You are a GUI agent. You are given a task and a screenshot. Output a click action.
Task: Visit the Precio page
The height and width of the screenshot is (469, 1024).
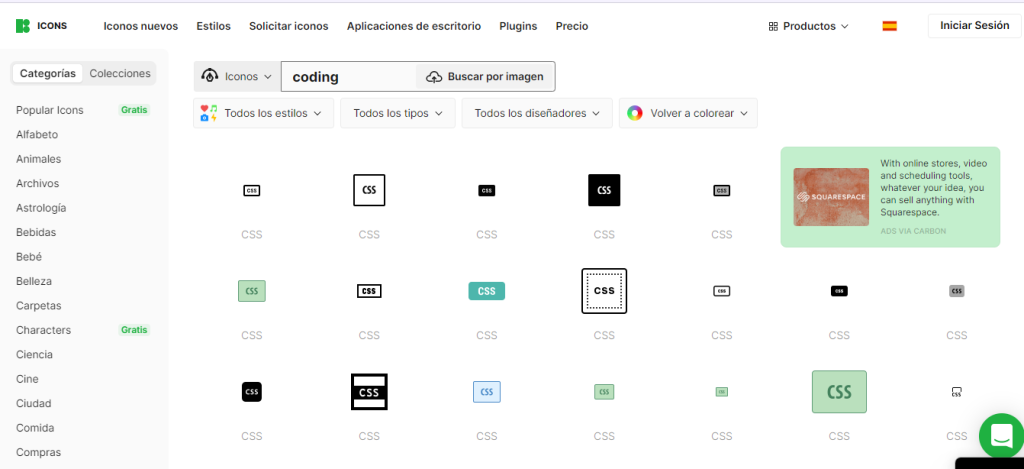(x=572, y=26)
